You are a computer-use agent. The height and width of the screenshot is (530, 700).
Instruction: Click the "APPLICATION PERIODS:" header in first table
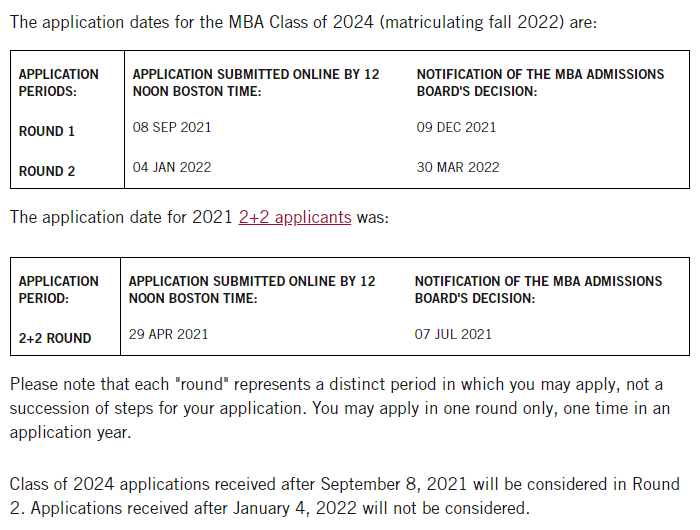[x=59, y=82]
